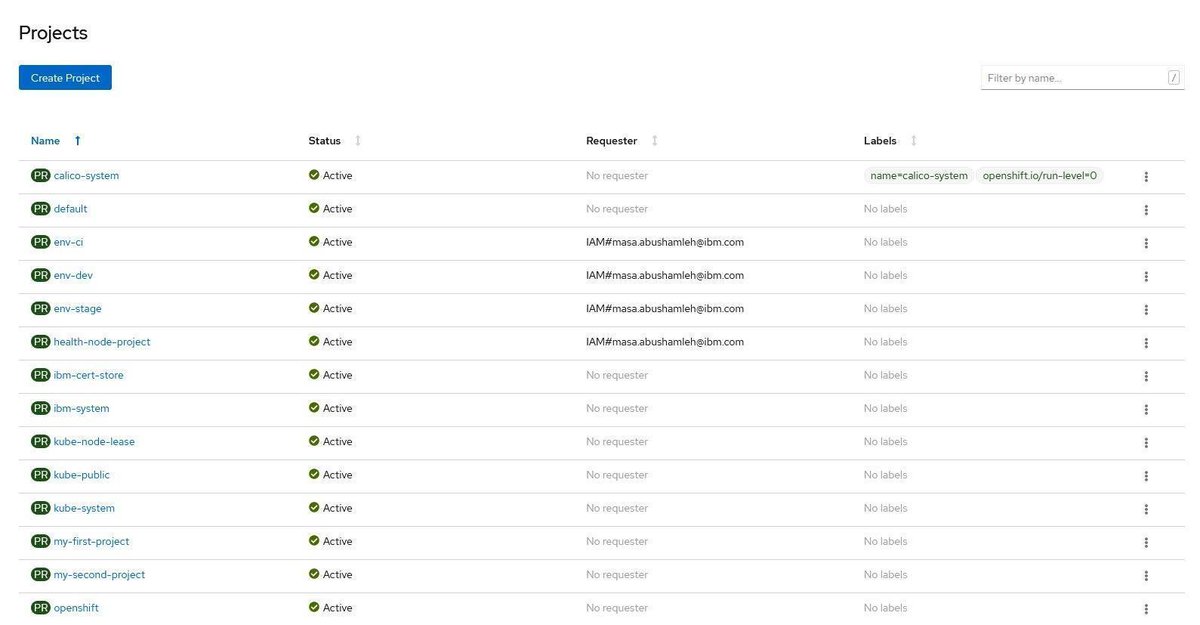Open kebab menu for kube-system row
1200x625 pixels.
pyautogui.click(x=1146, y=508)
